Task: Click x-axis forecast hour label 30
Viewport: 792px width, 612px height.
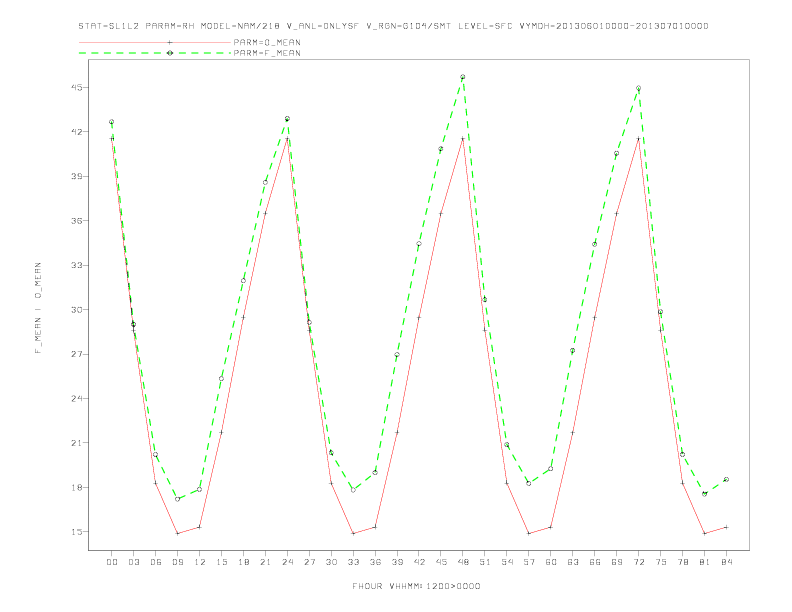Action: pyautogui.click(x=331, y=562)
